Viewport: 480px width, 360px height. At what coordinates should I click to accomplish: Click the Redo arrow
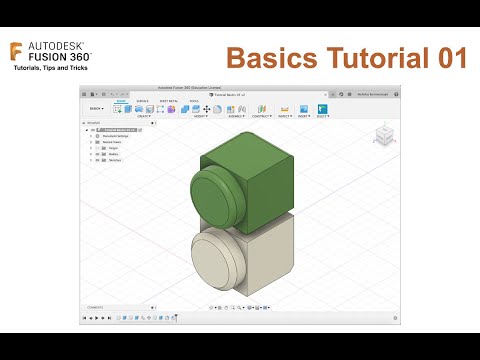click(122, 94)
